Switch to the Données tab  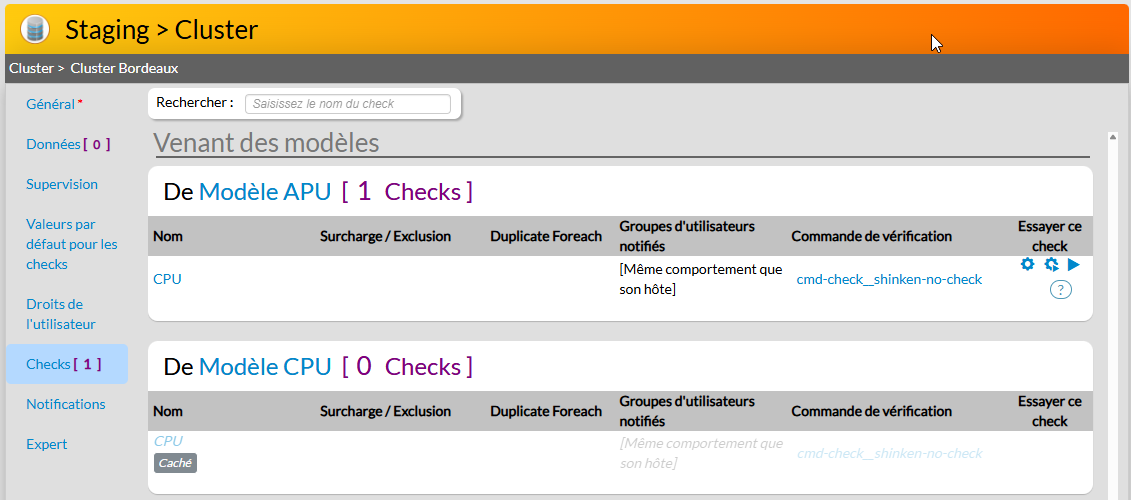(x=53, y=144)
